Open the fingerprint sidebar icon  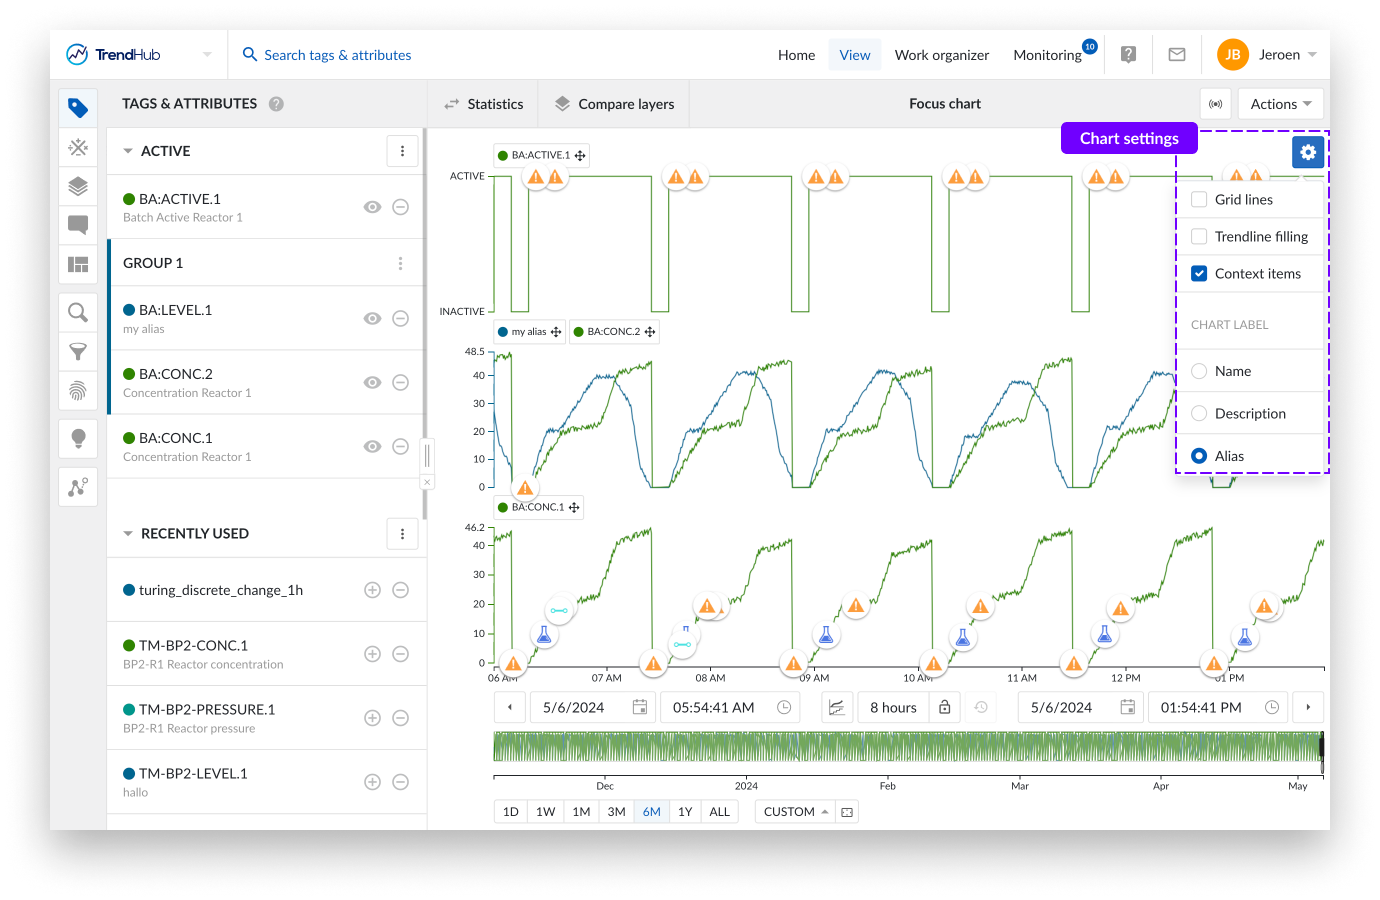coord(78,391)
